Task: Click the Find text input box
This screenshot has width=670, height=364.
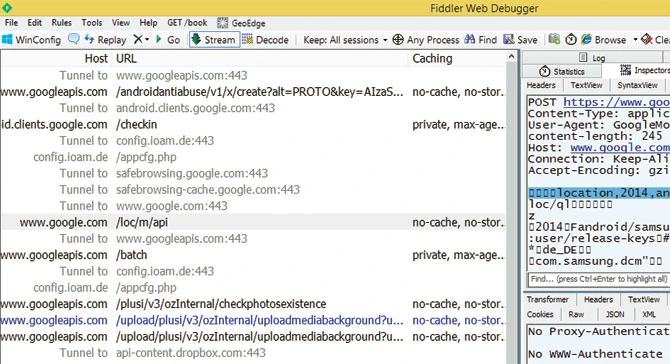Action: point(598,279)
